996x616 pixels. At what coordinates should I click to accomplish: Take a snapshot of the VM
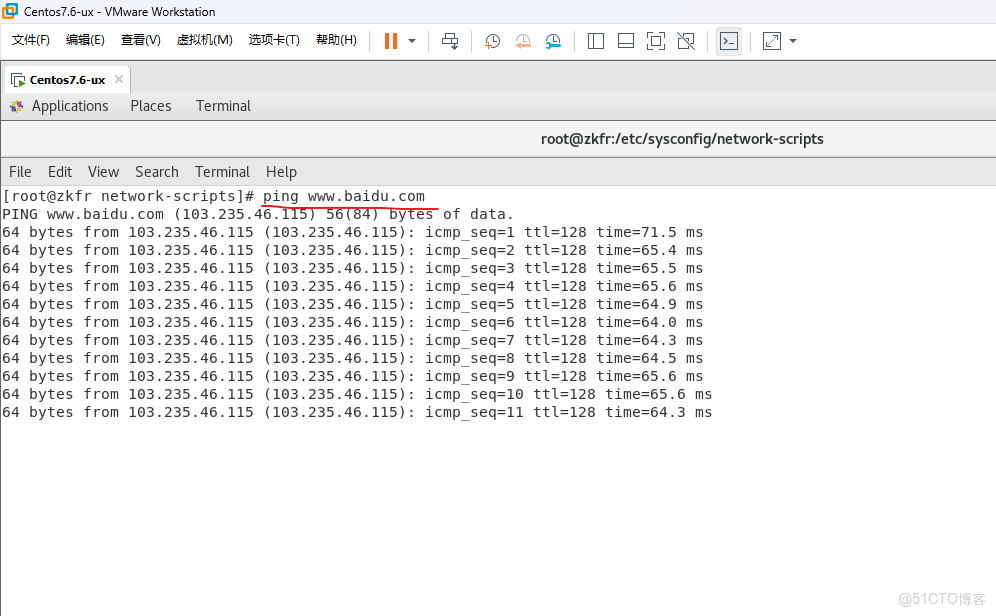tap(492, 41)
